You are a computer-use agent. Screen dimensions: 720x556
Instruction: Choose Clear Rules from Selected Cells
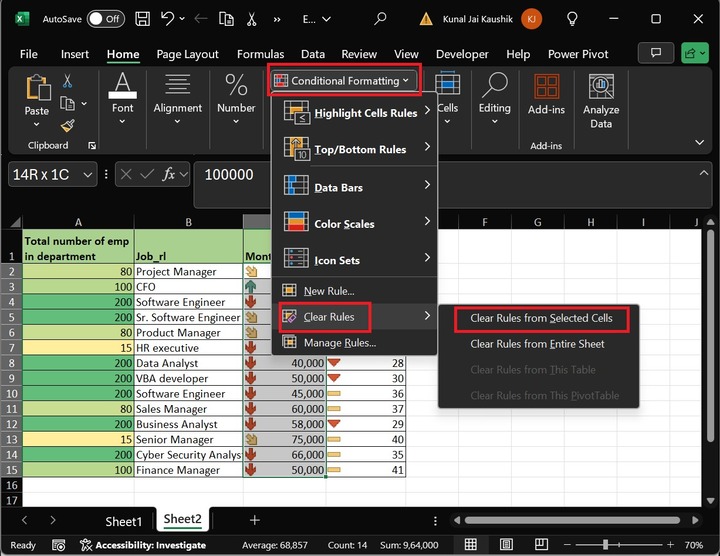coord(541,318)
